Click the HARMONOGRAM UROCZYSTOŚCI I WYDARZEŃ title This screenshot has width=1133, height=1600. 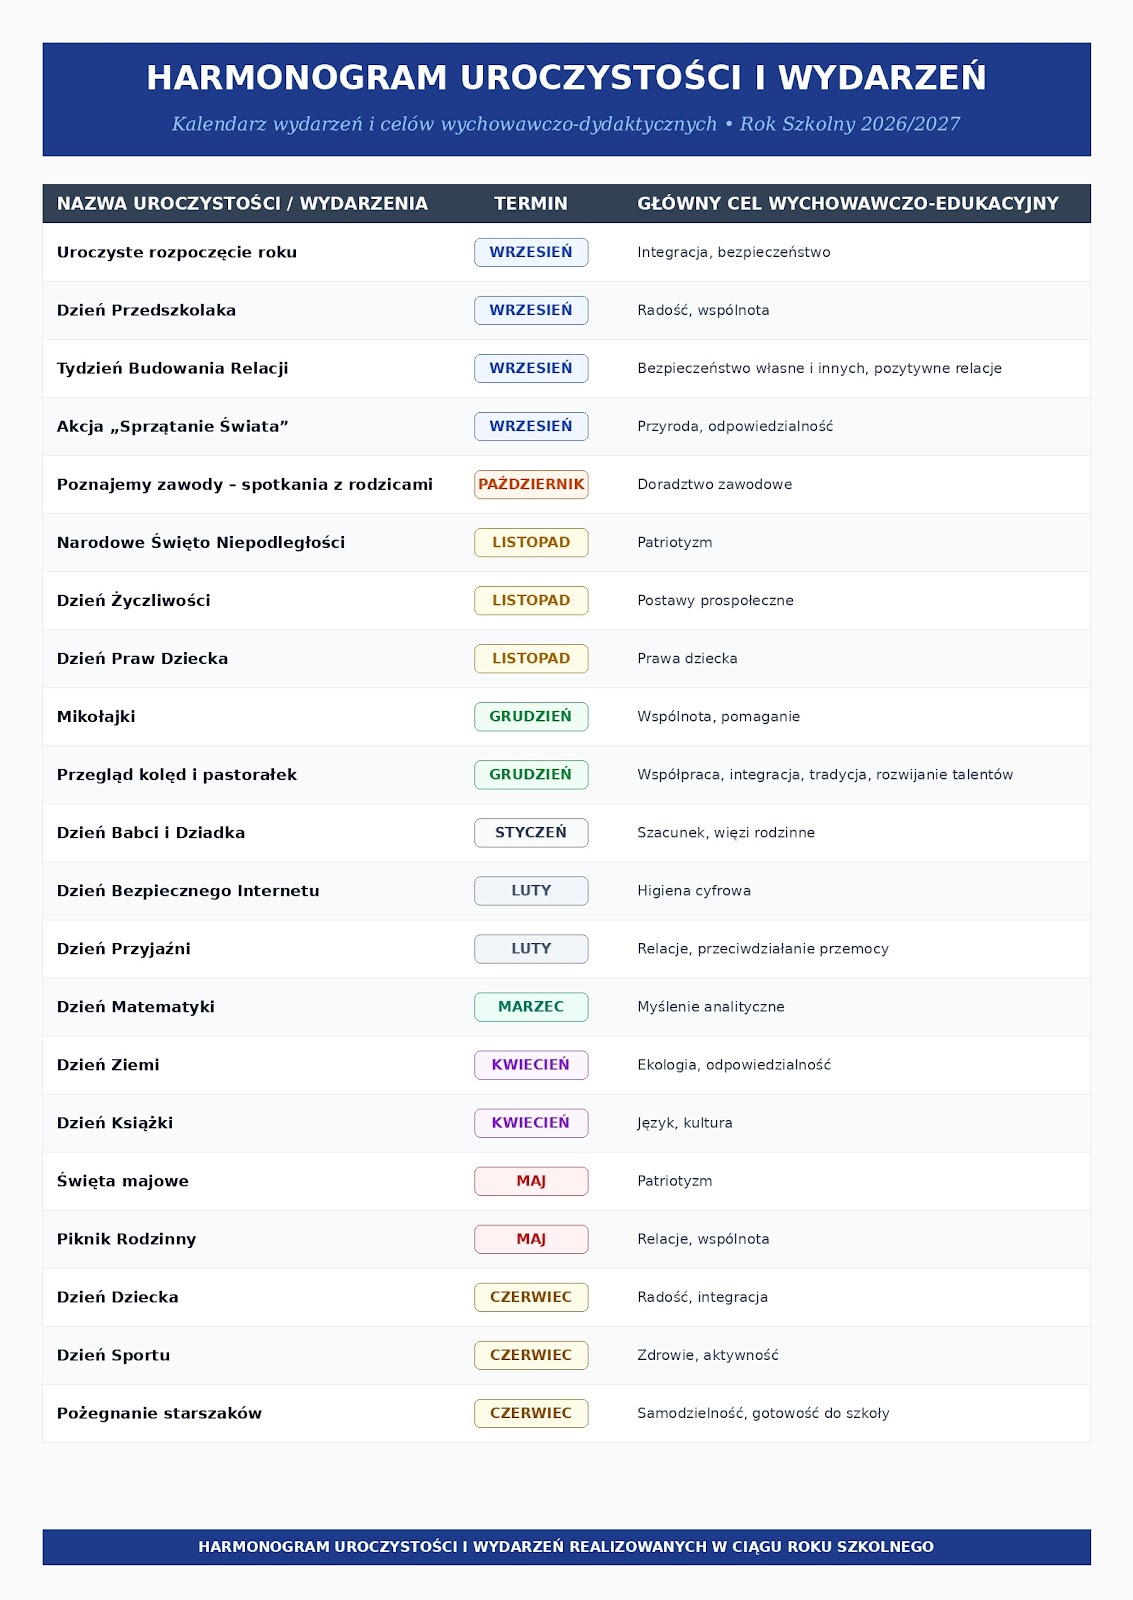566,77
